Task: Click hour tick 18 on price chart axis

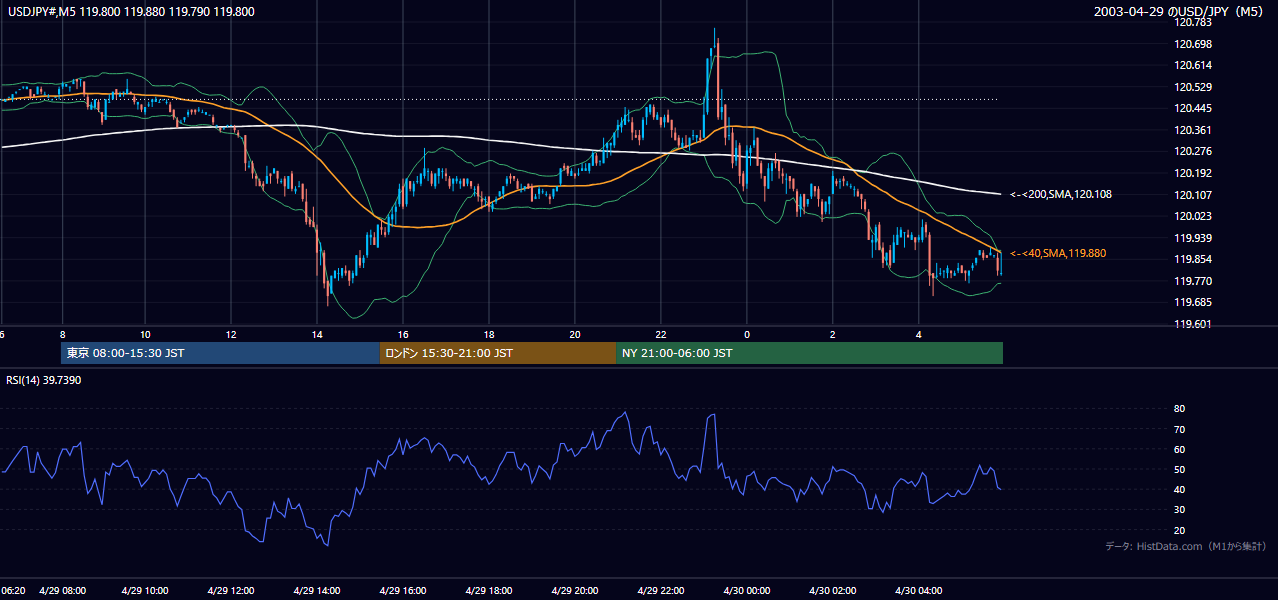Action: [x=489, y=334]
